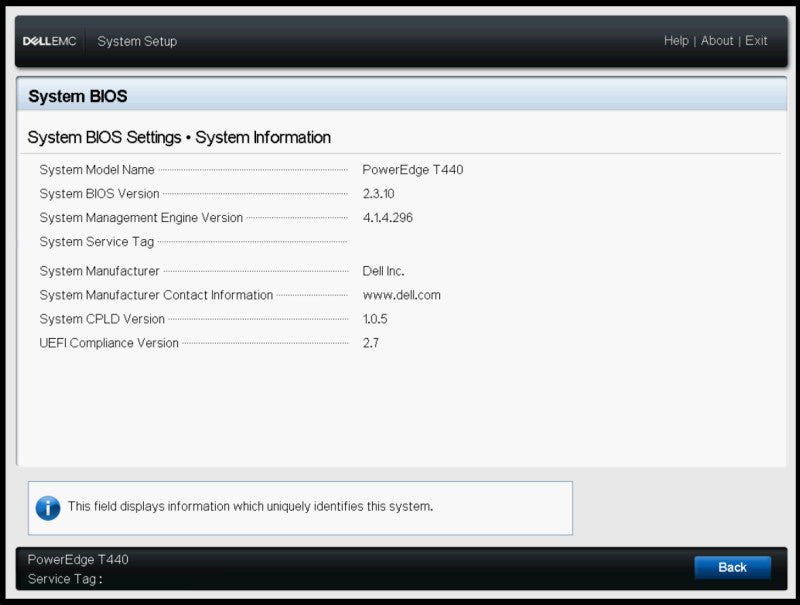Exit System Setup via Exit link
The height and width of the screenshot is (605, 800).
[x=756, y=41]
